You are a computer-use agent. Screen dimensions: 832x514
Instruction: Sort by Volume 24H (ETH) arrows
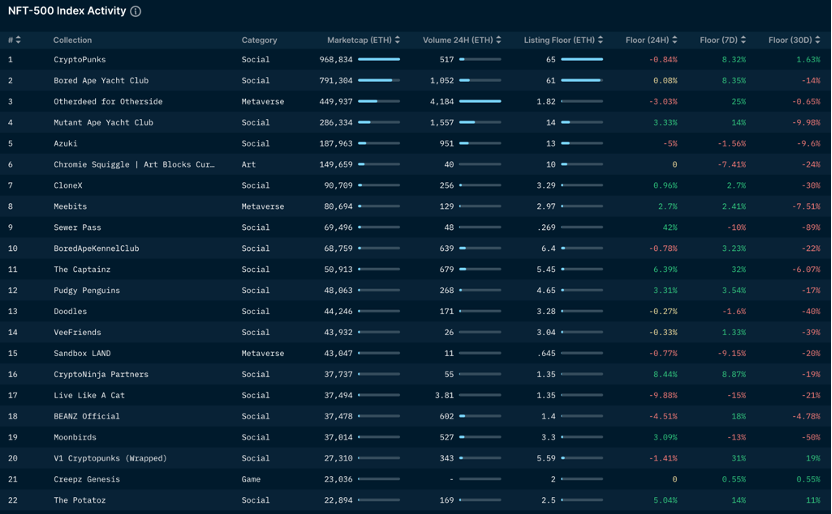498,40
